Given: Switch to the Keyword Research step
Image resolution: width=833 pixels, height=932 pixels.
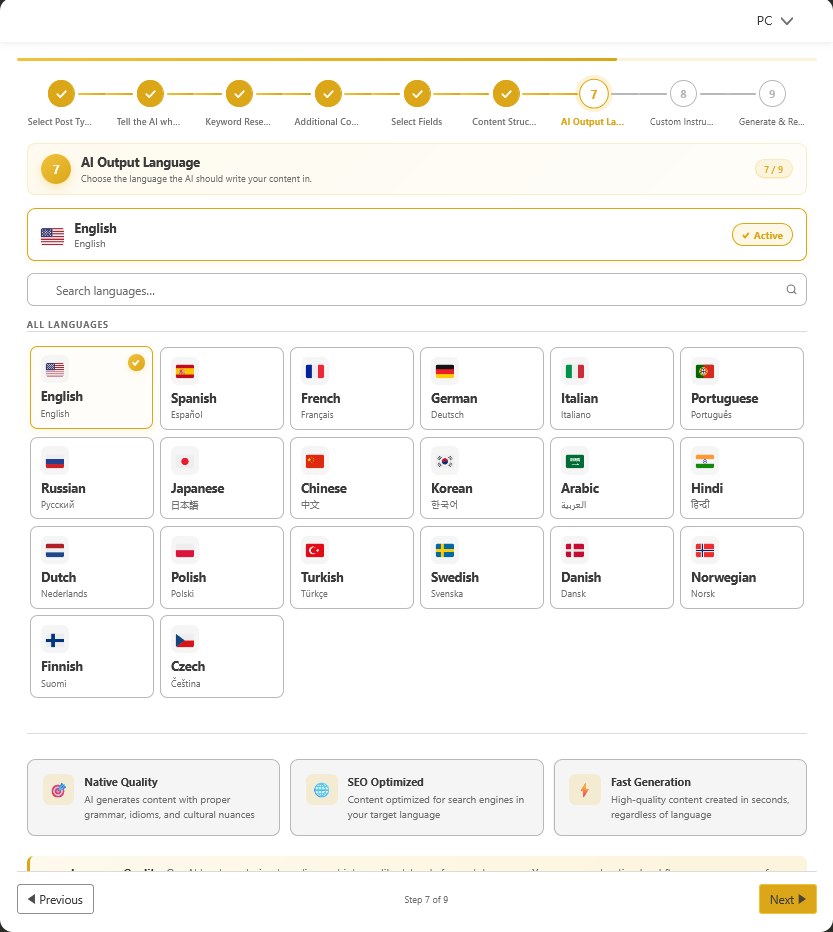Looking at the screenshot, I should pos(238,93).
